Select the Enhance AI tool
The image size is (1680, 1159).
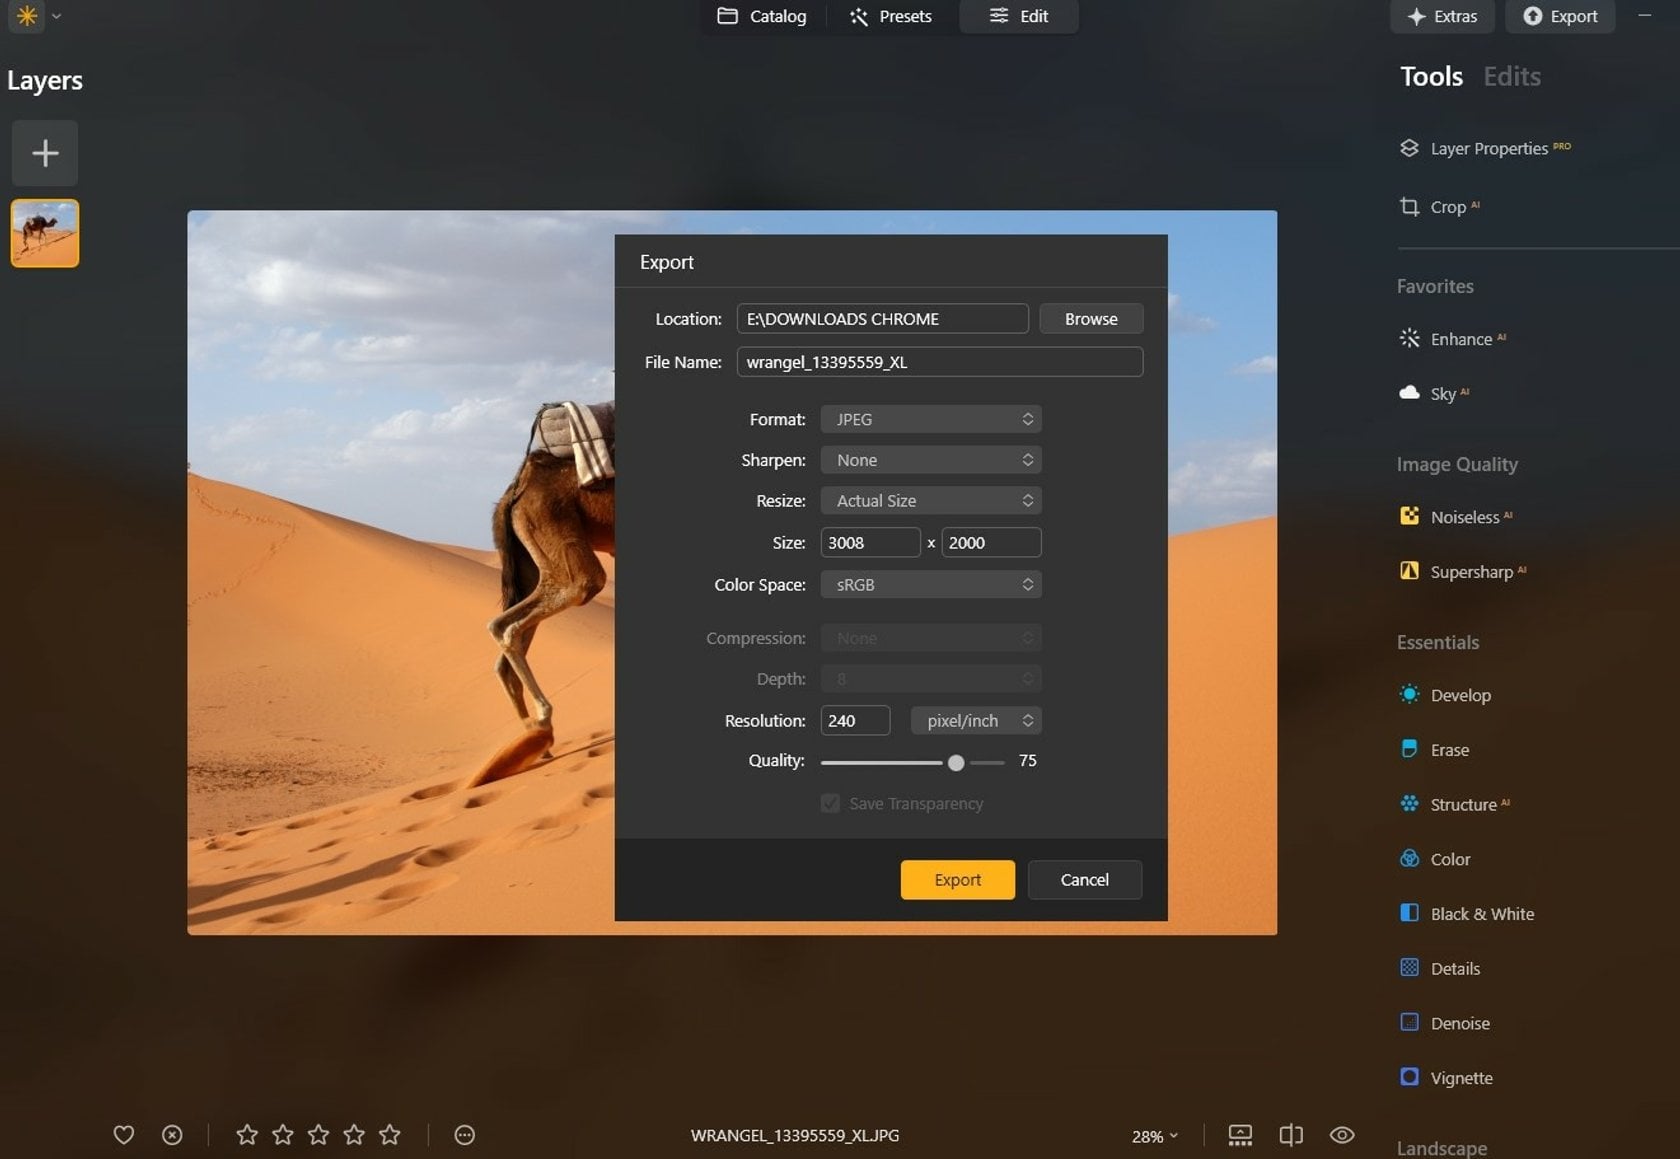[1460, 339]
